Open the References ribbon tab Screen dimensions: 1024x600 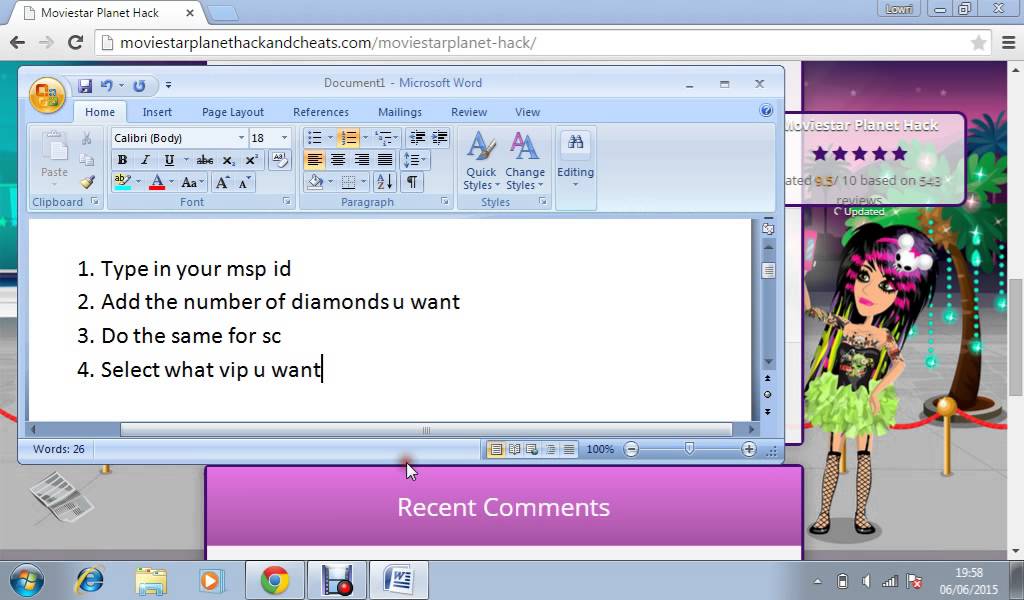click(321, 112)
